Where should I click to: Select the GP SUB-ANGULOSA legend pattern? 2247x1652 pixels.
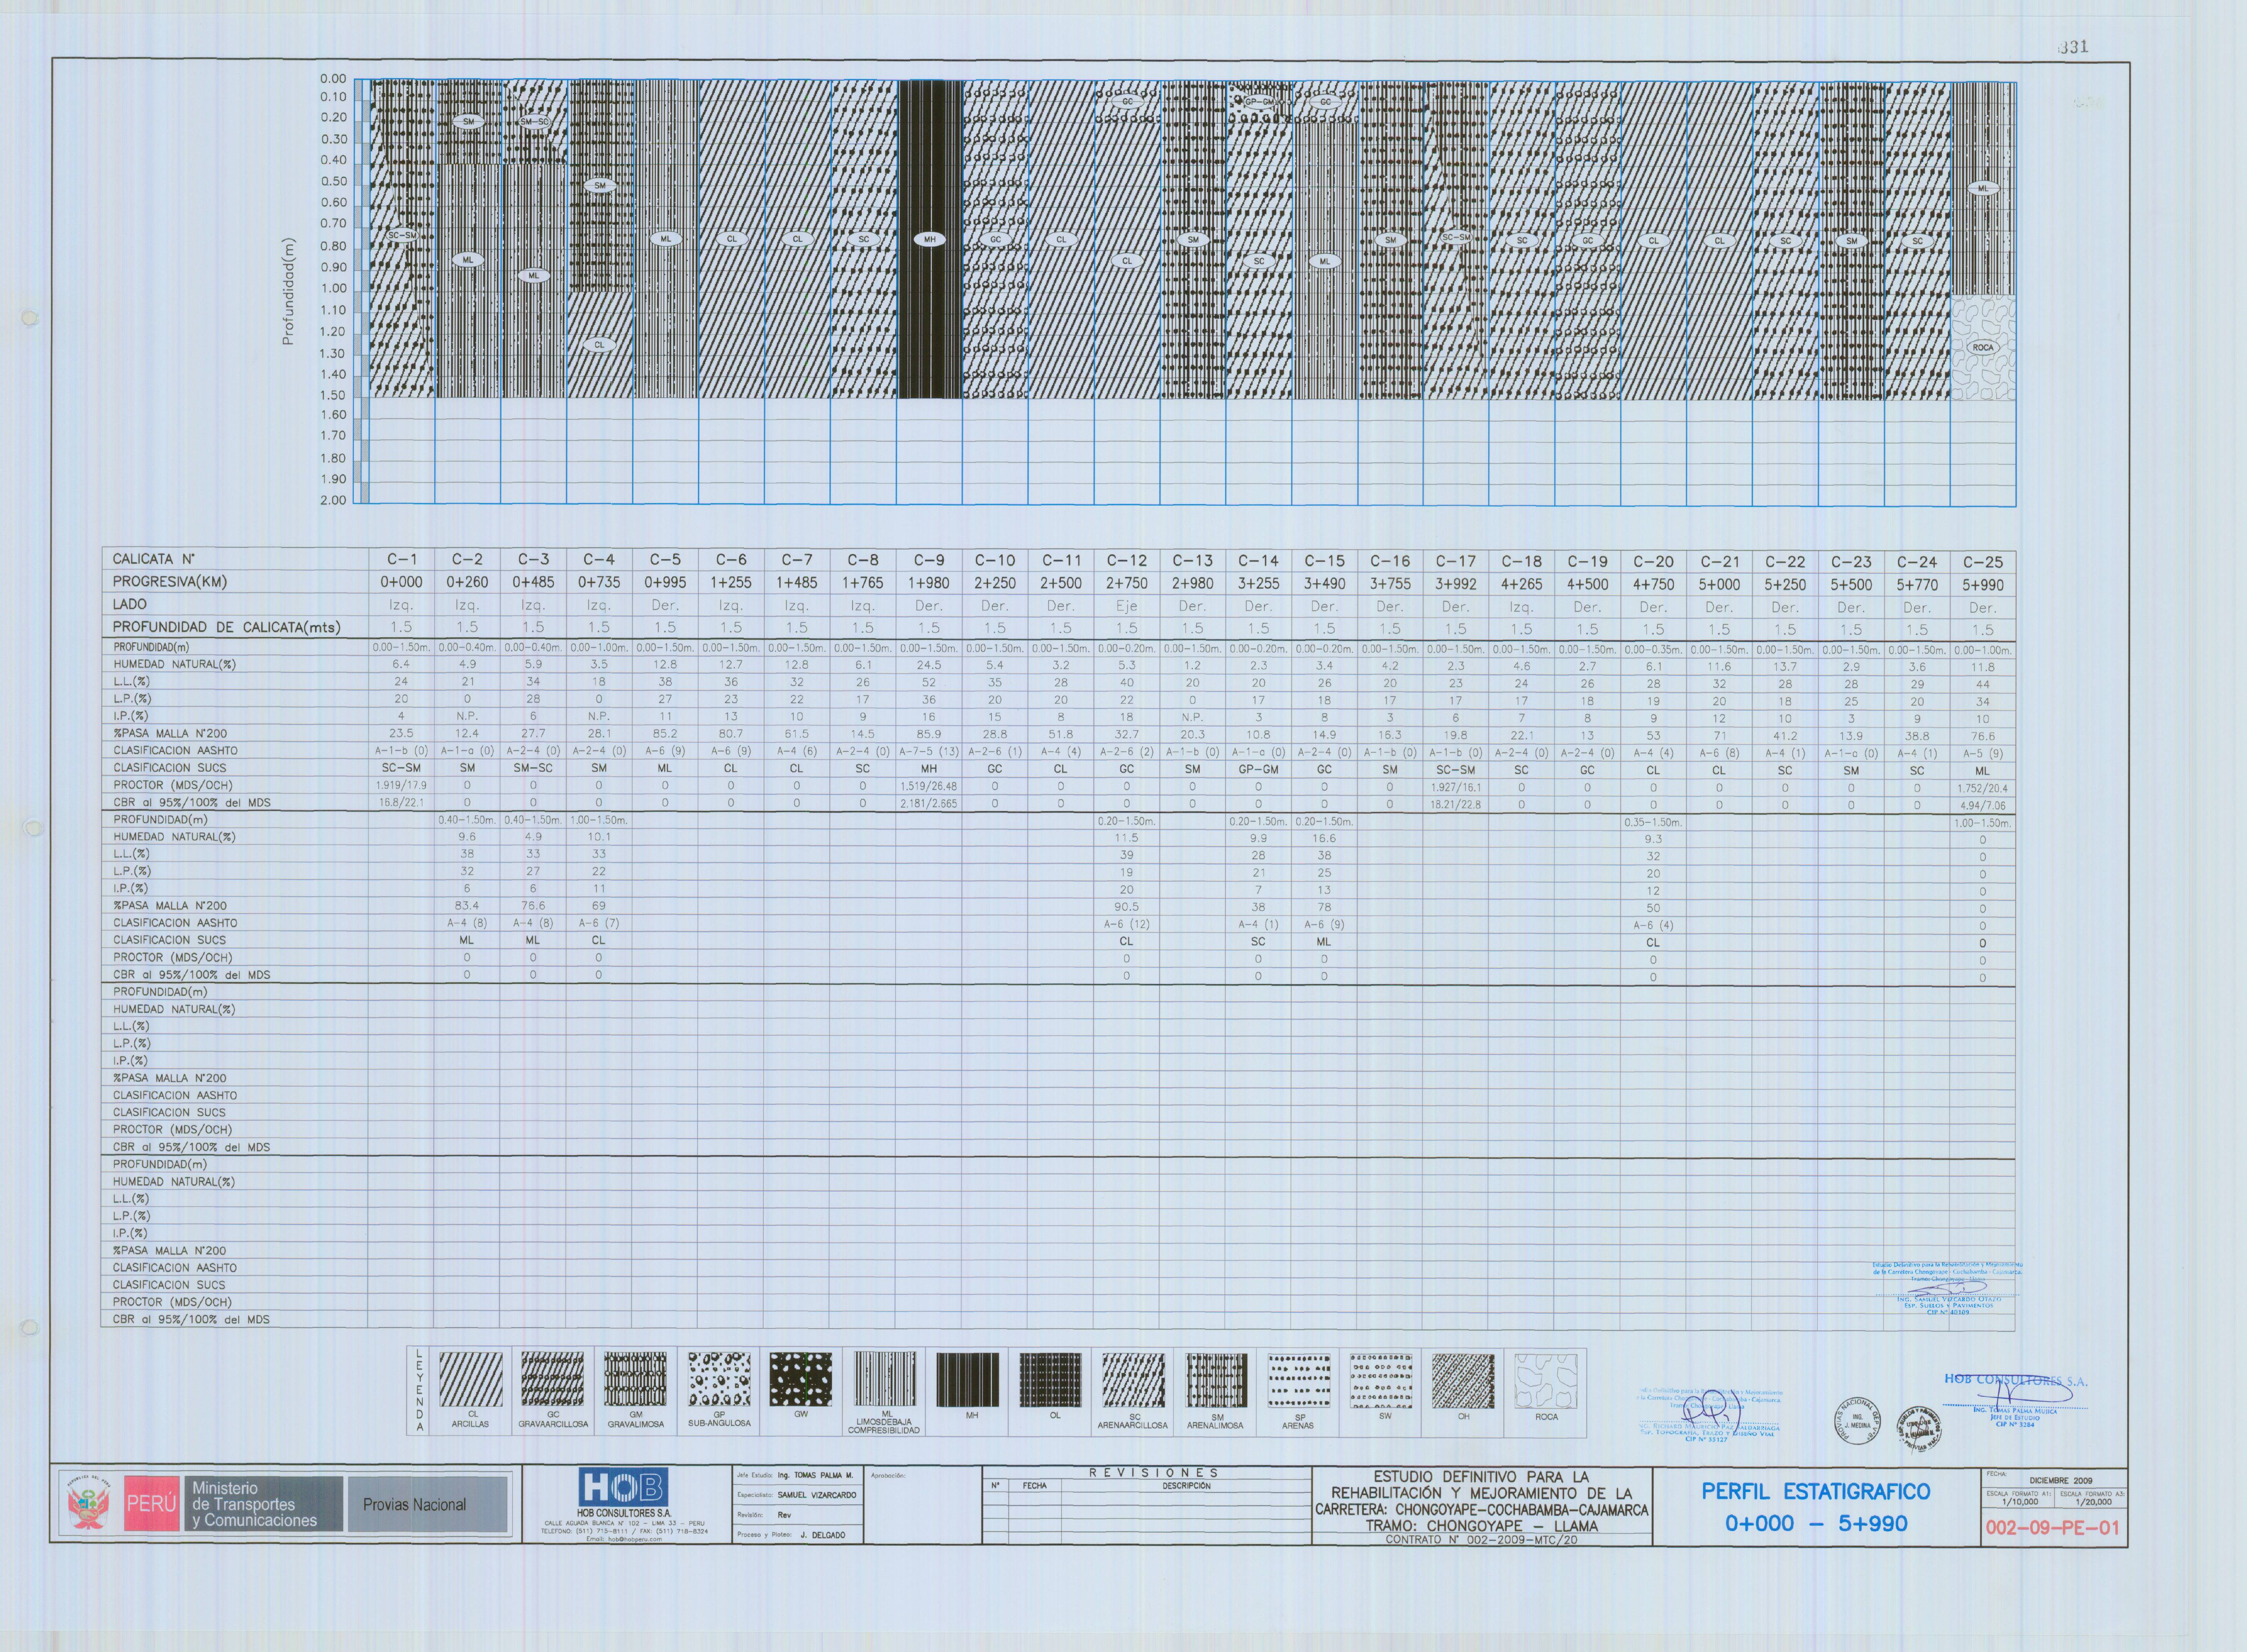719,1380
